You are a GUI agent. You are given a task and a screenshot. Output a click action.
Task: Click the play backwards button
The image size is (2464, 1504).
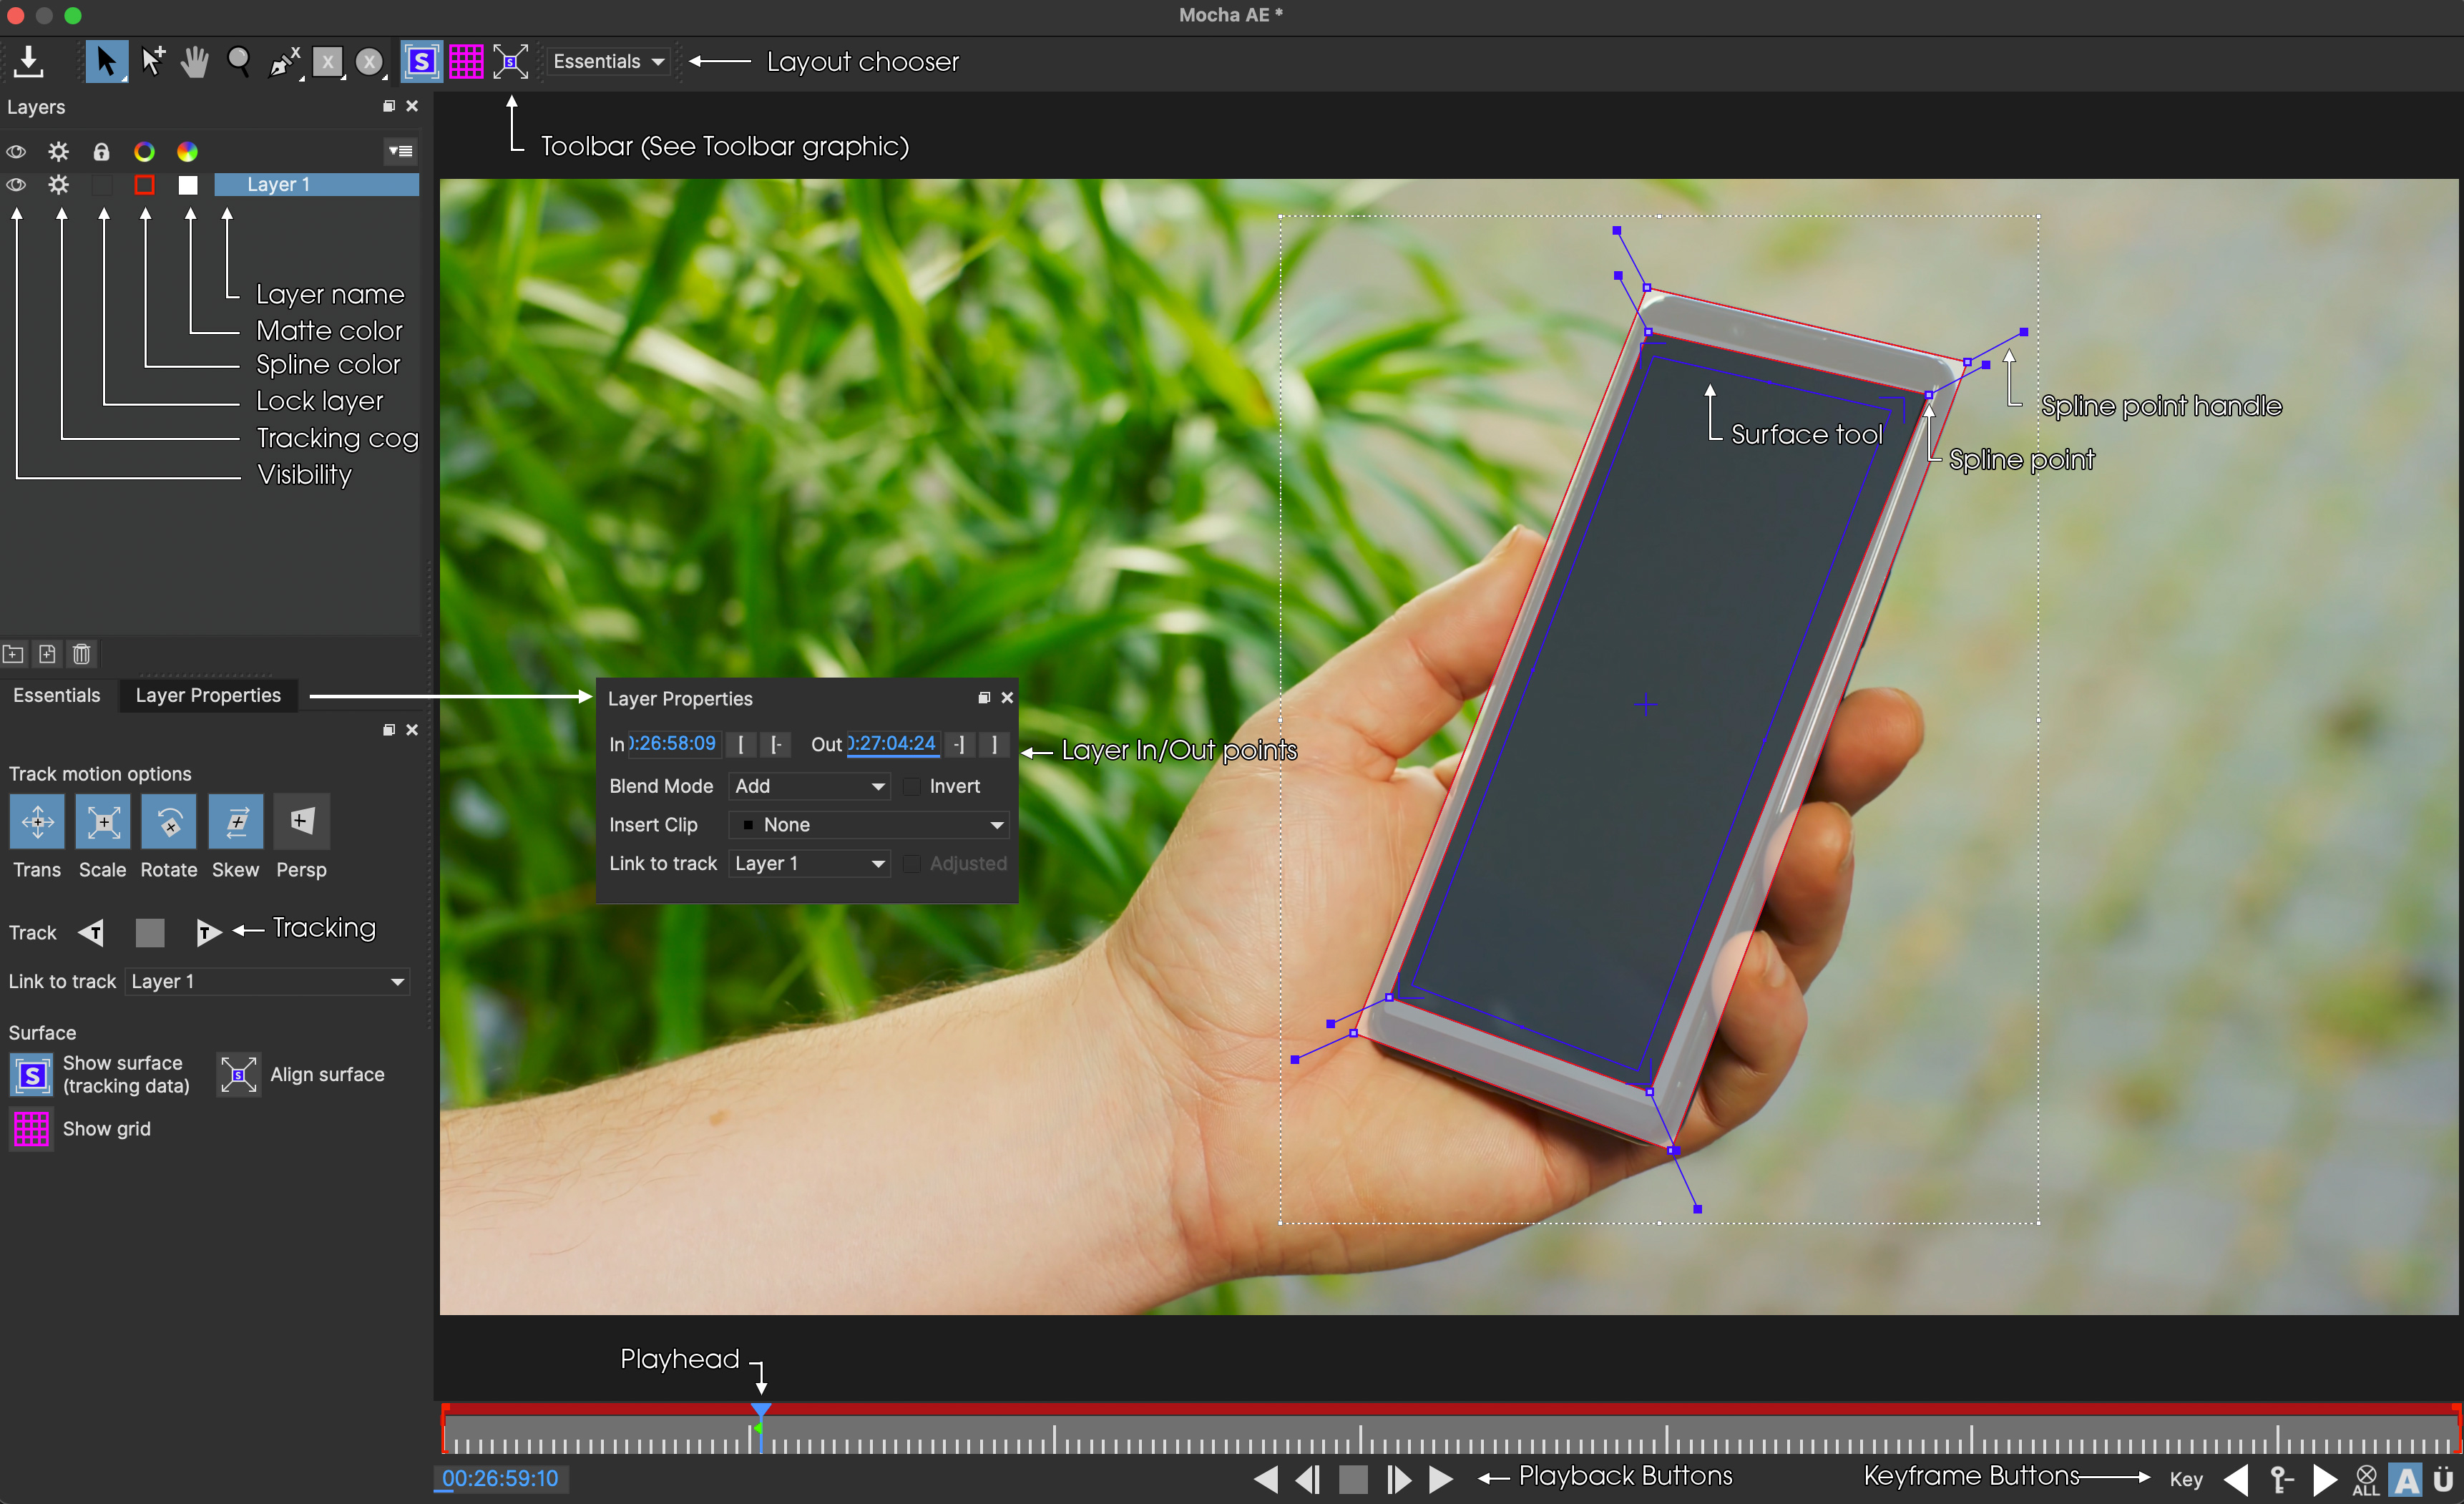tap(1266, 1478)
